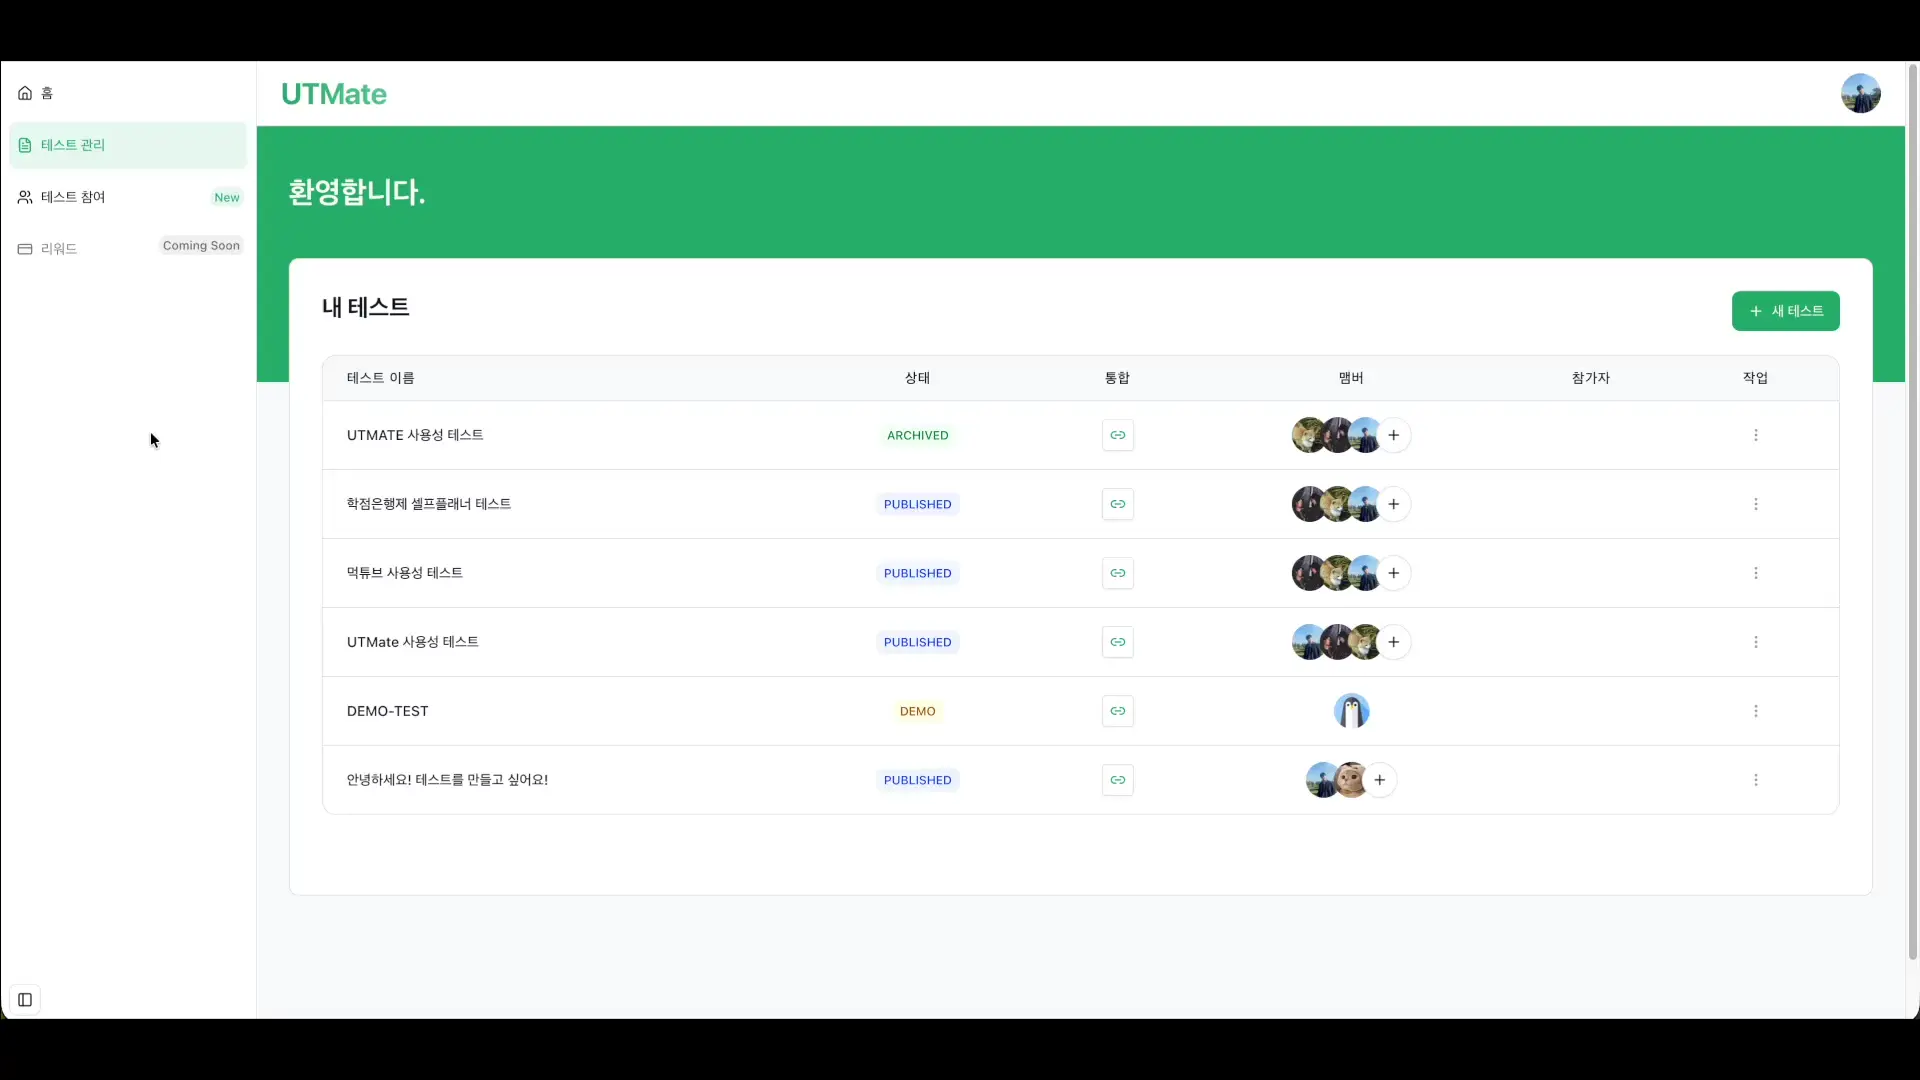Image resolution: width=1920 pixels, height=1080 pixels.
Task: Add member to UTMate 사용성 테스트 row
Action: pyautogui.click(x=1393, y=642)
